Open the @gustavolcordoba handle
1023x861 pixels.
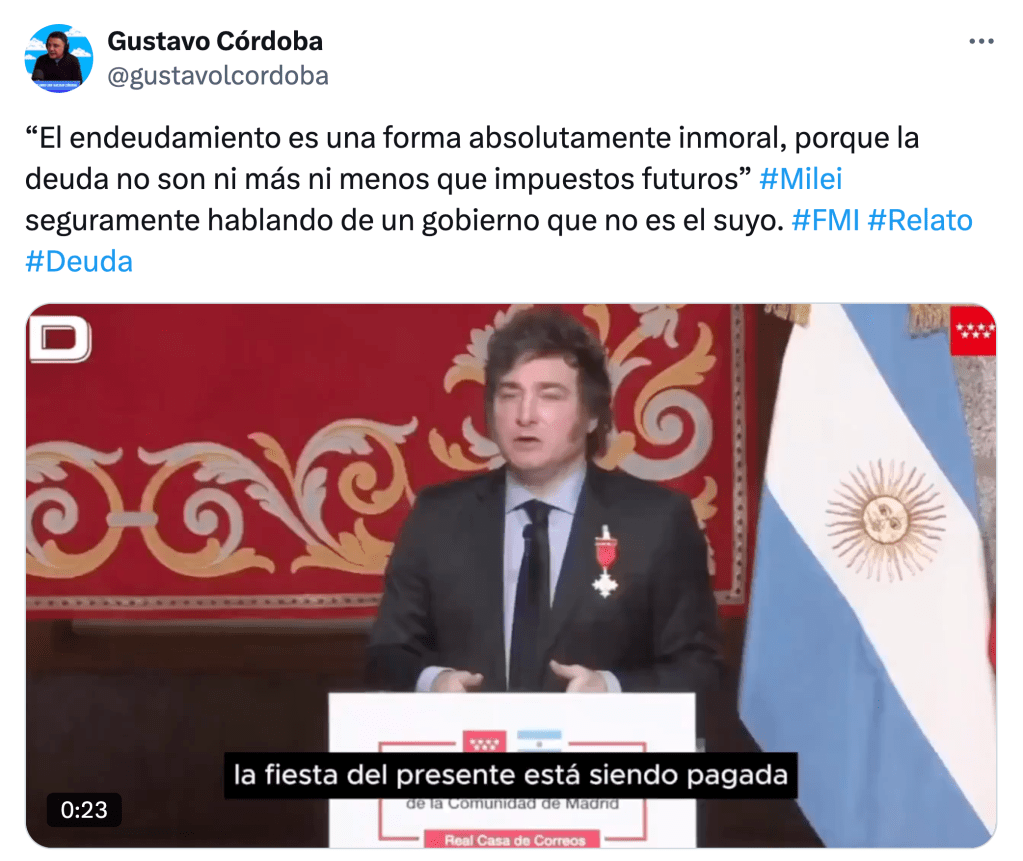pyautogui.click(x=218, y=76)
